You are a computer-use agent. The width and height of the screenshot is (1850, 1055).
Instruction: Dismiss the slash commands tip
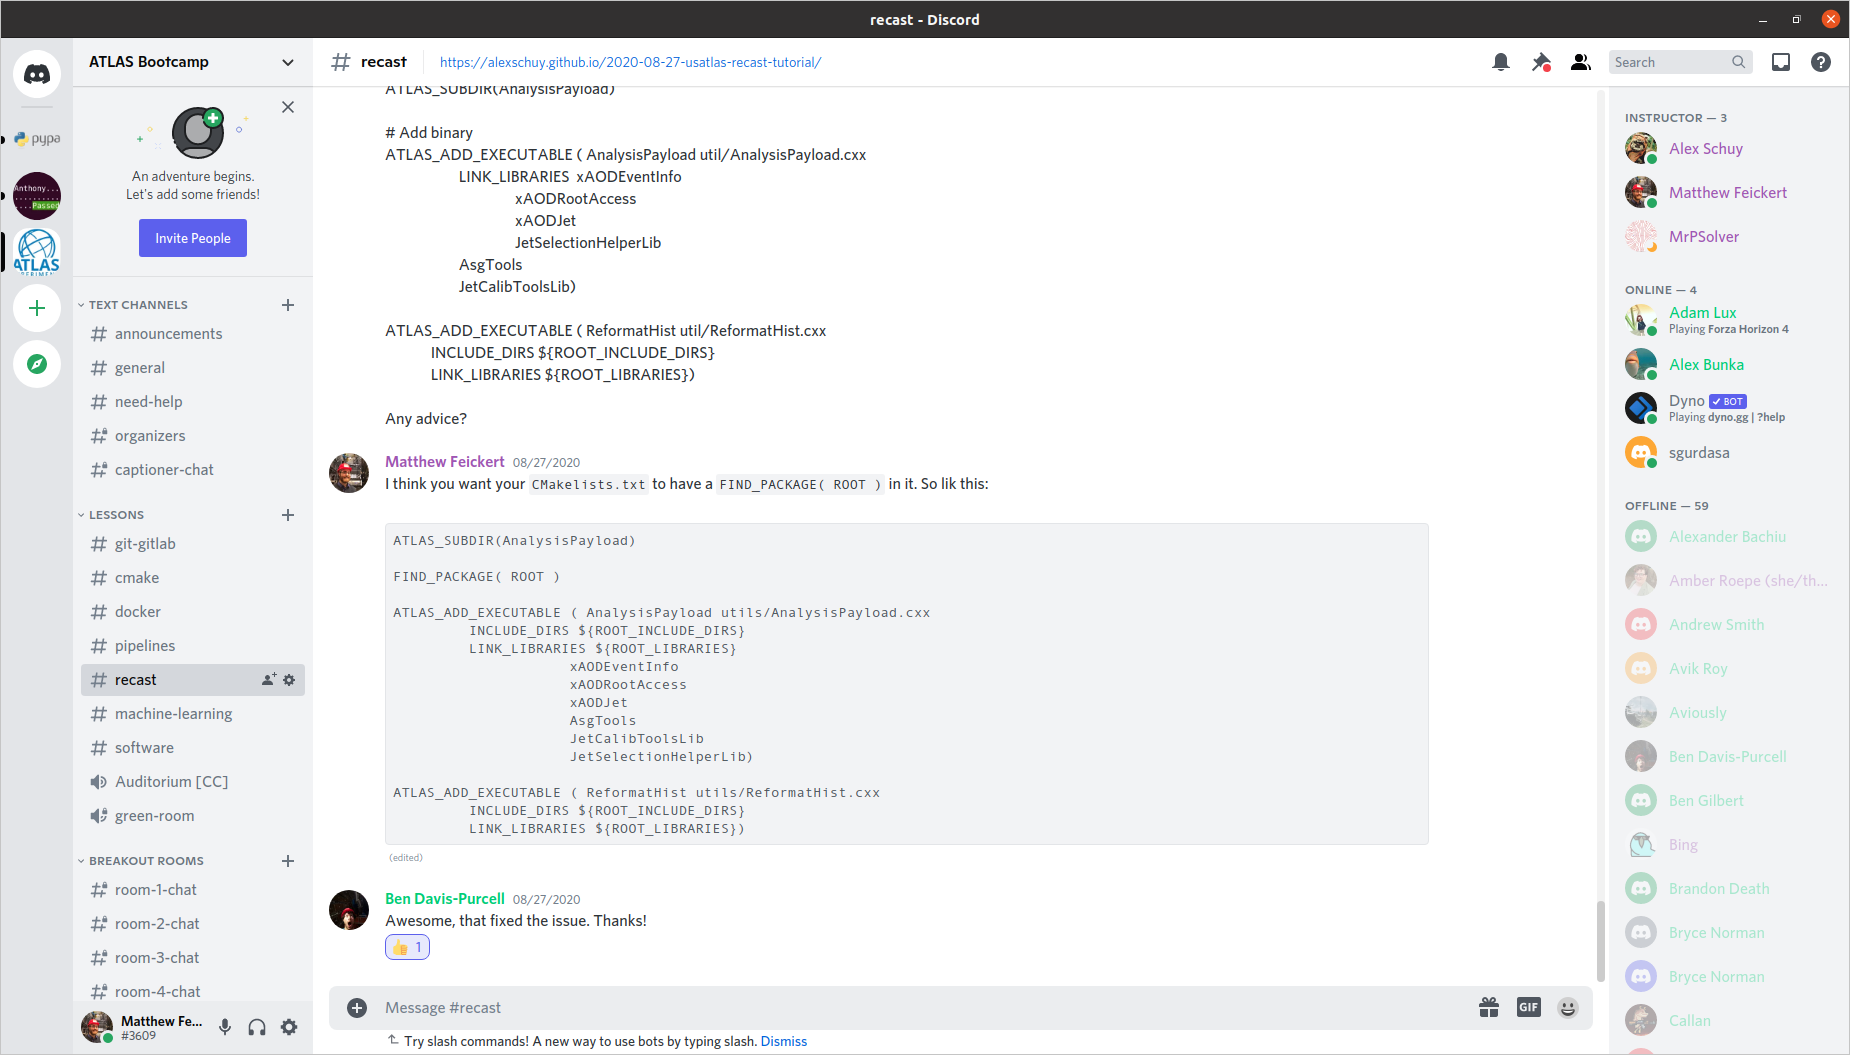tap(783, 1041)
